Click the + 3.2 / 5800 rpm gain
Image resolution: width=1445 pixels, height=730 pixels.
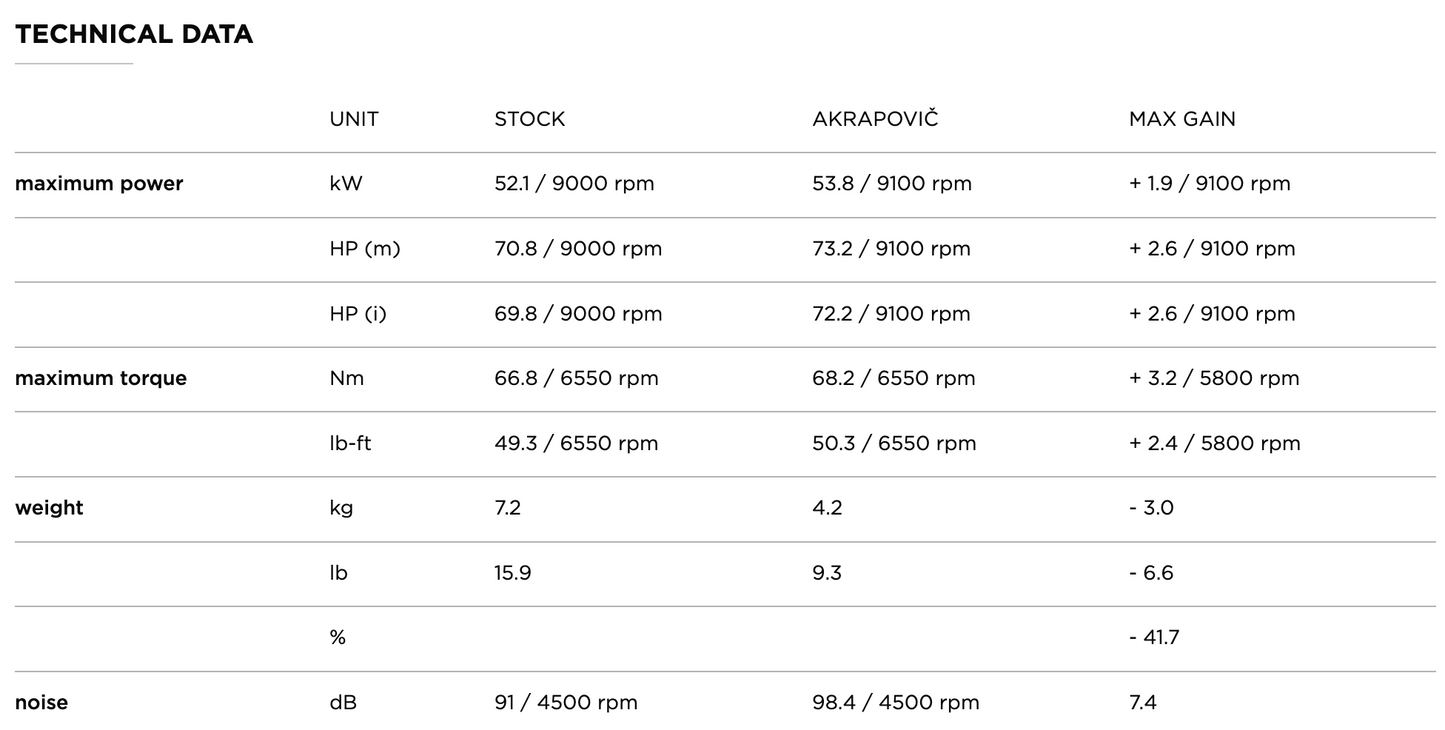pyautogui.click(x=1214, y=379)
